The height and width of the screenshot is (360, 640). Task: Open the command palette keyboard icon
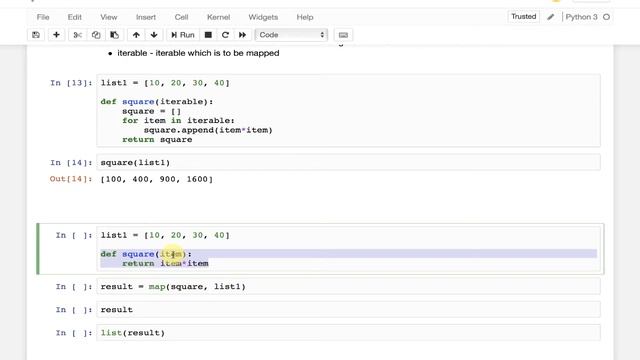tap(343, 35)
